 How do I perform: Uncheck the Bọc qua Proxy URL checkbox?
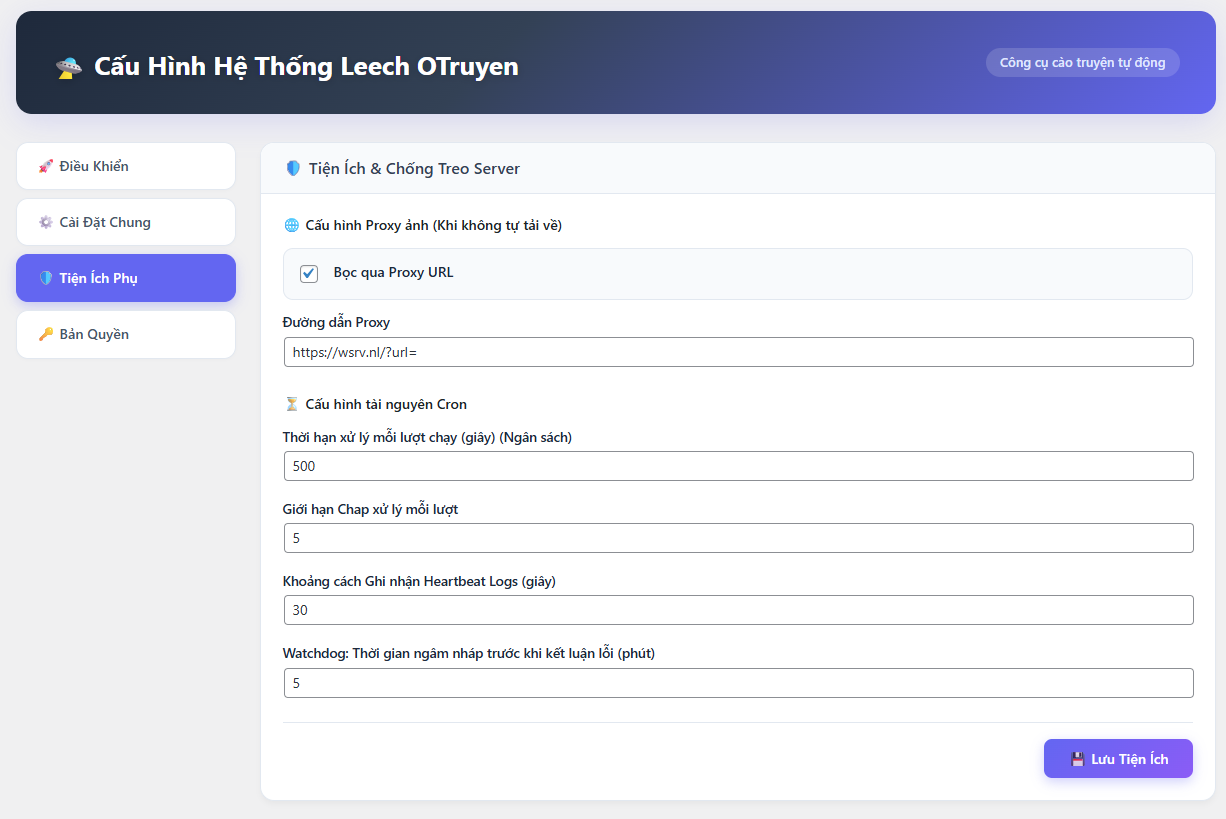pos(309,274)
